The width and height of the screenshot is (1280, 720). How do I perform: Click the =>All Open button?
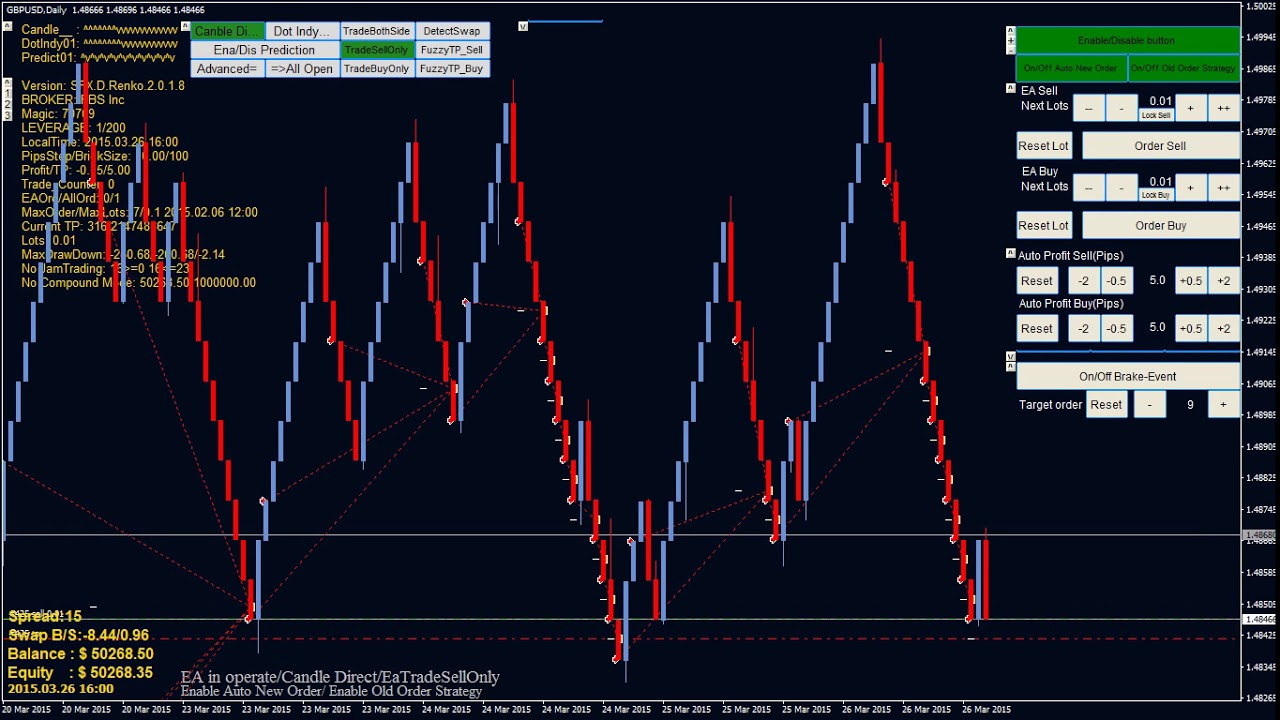[x=303, y=69]
